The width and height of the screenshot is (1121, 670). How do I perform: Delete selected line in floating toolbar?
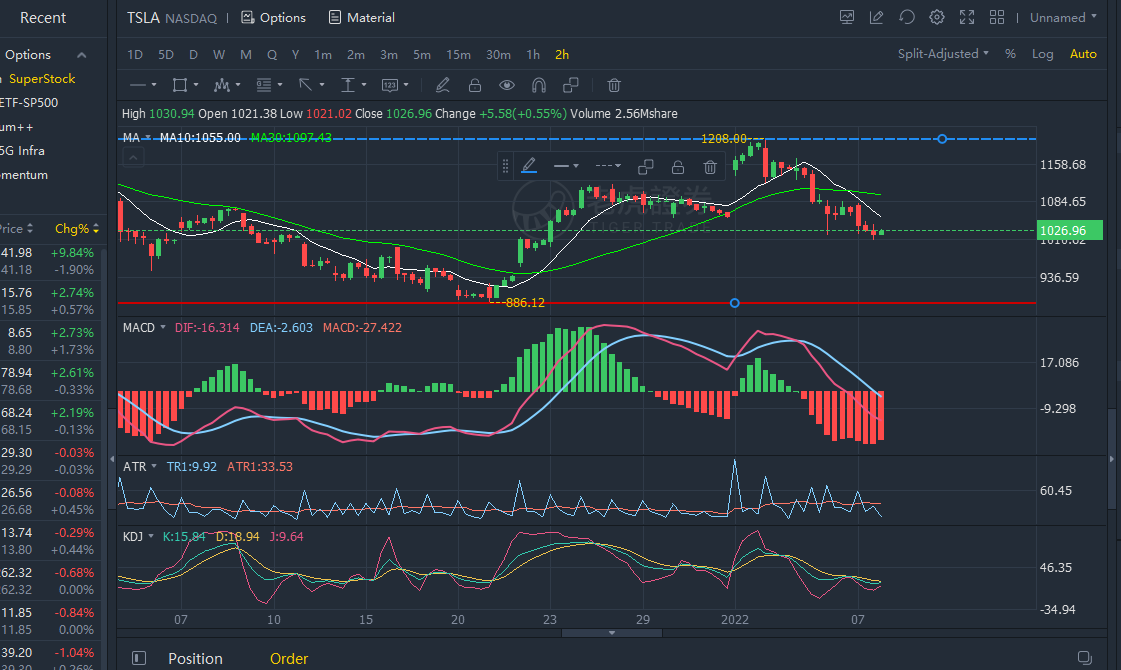pyautogui.click(x=710, y=167)
